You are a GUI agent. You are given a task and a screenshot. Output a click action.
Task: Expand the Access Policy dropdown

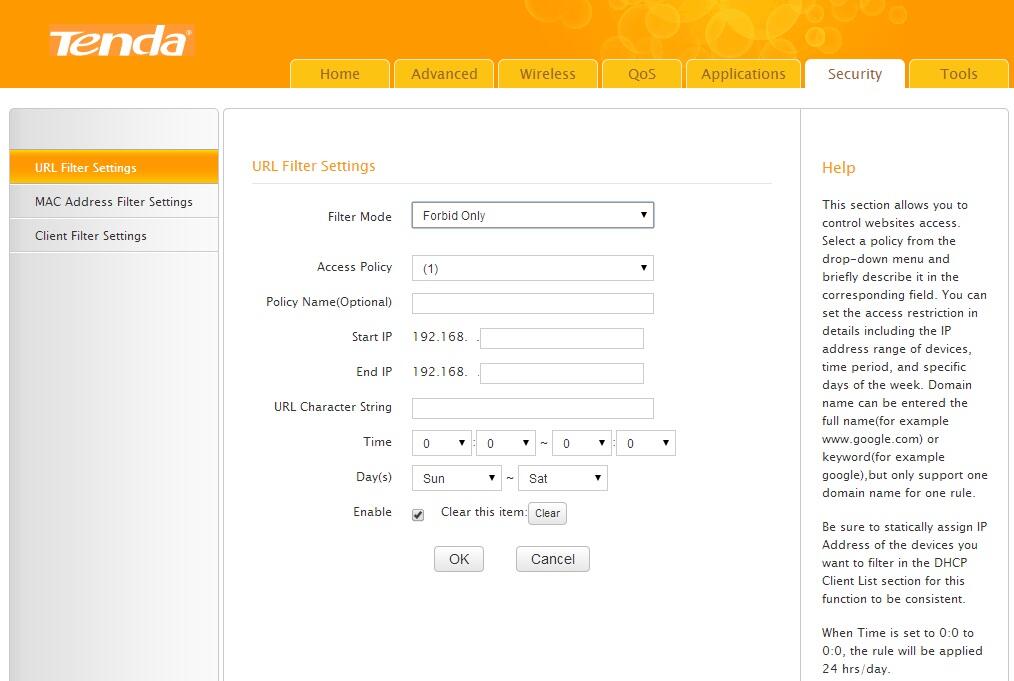click(x=532, y=268)
